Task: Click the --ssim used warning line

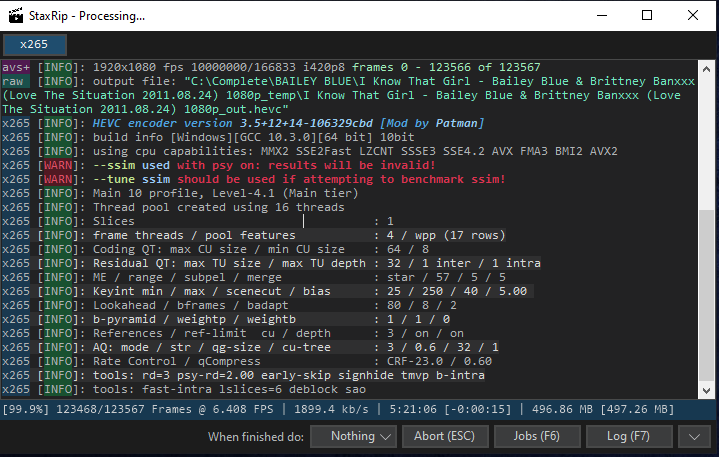Action: point(219,165)
